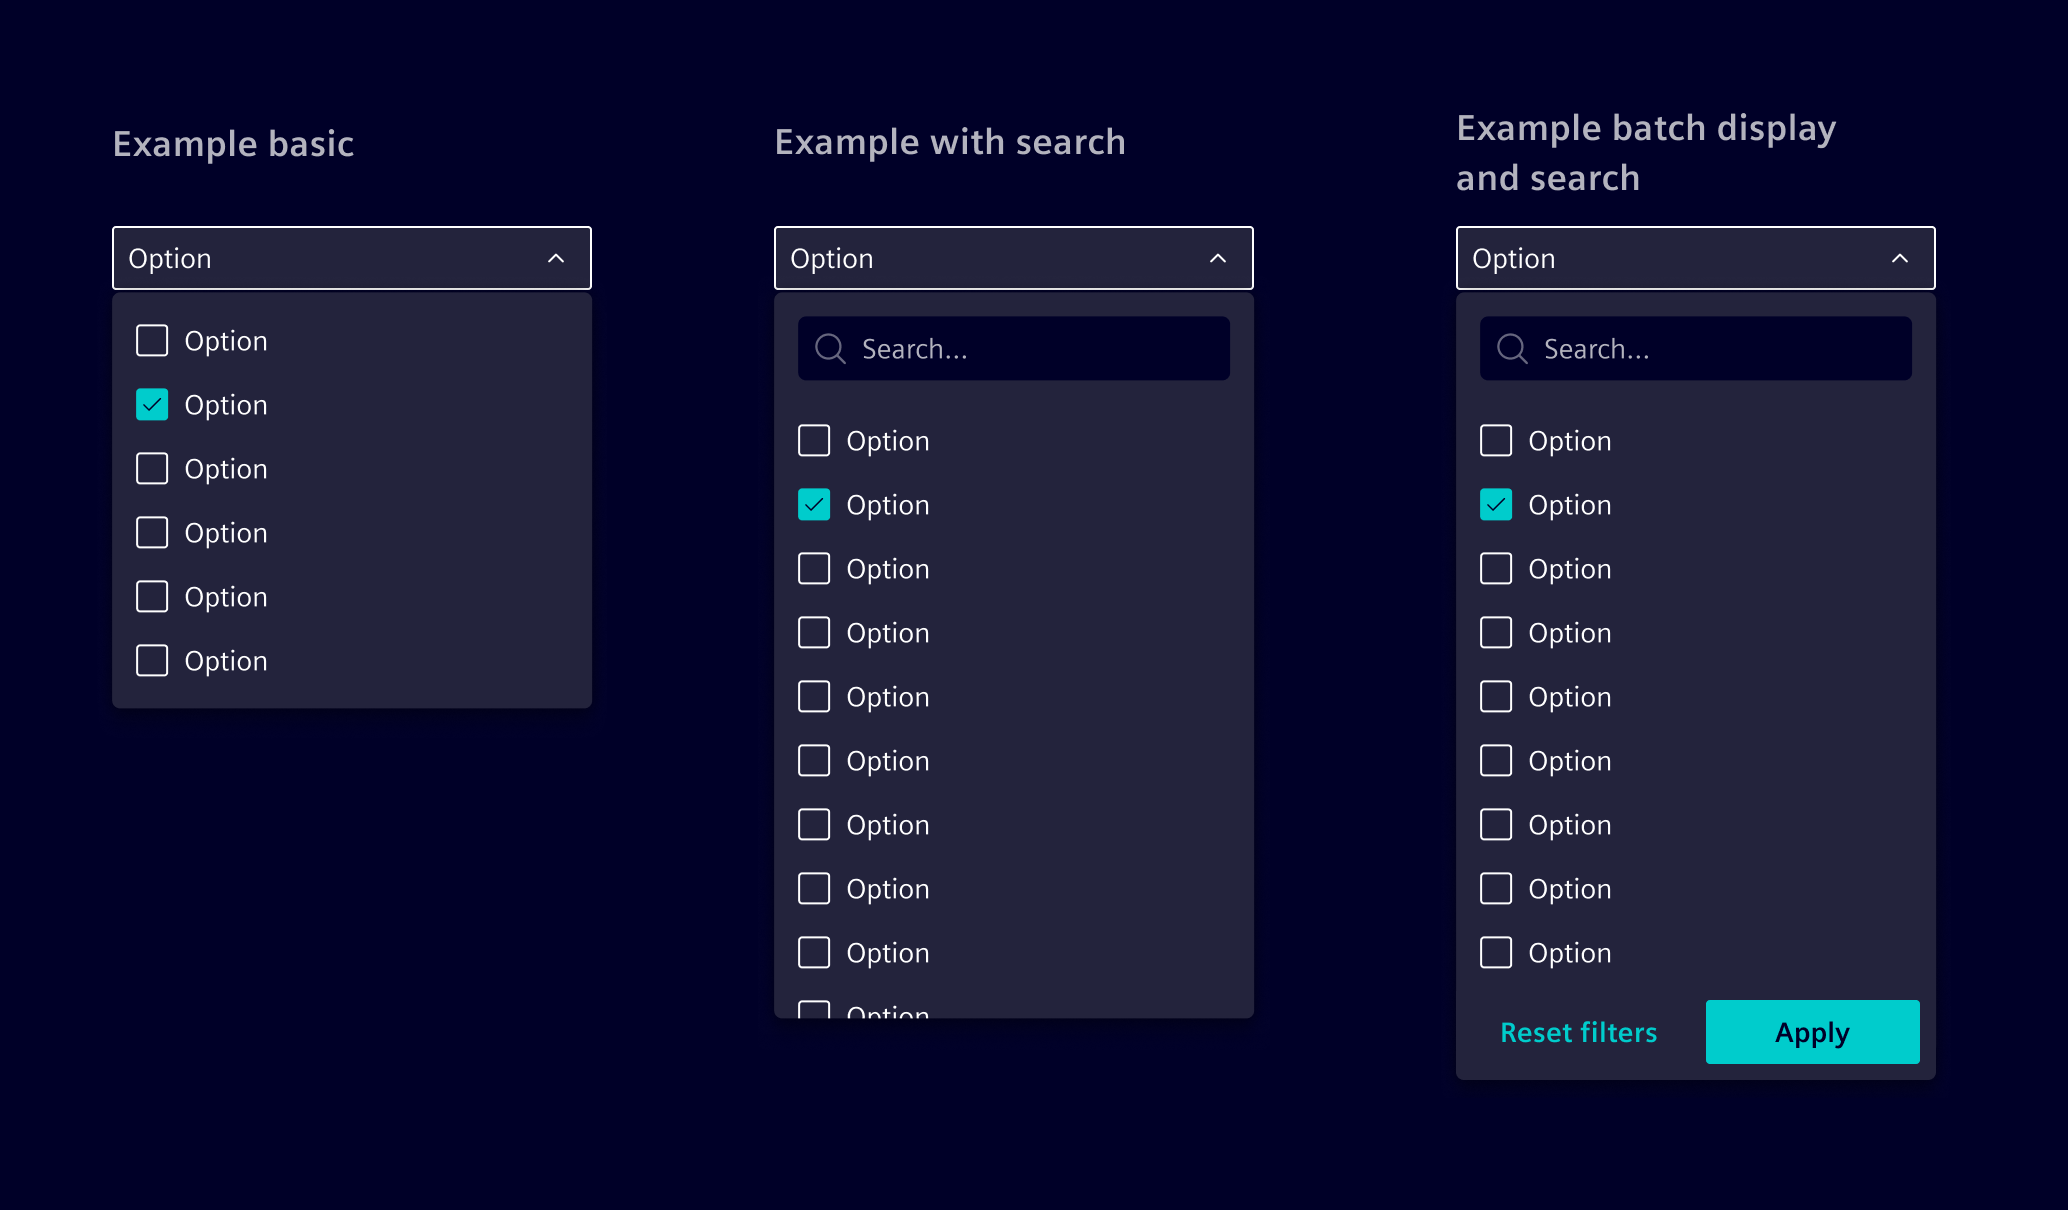
Task: Click the collapse chevron on Example basic dropdown
Action: (556, 258)
